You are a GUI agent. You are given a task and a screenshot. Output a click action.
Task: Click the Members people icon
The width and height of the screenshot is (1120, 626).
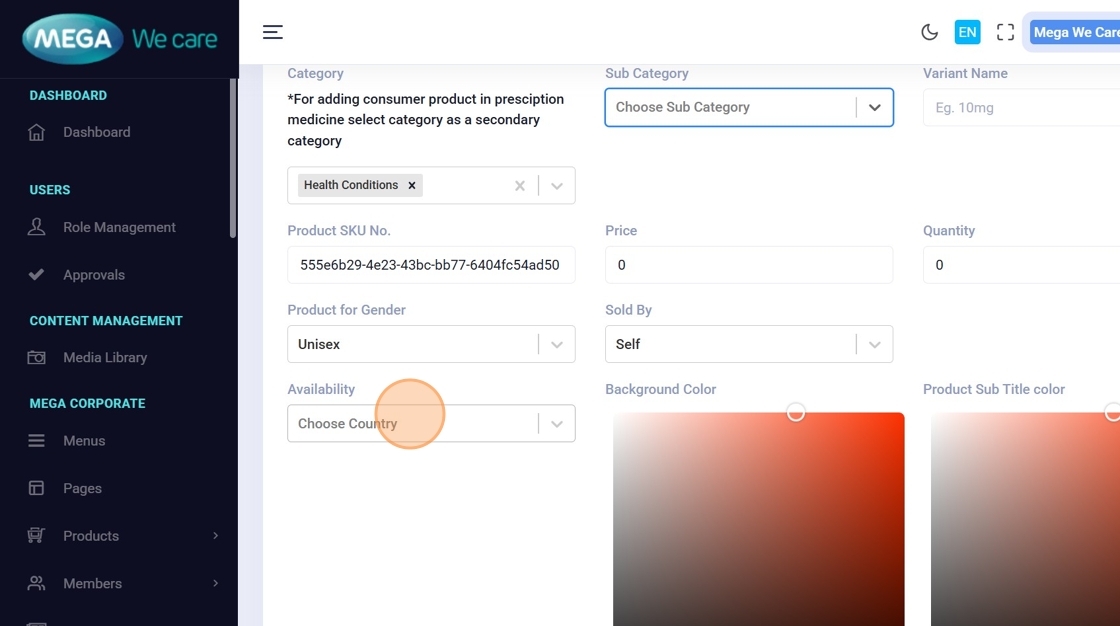(x=37, y=583)
